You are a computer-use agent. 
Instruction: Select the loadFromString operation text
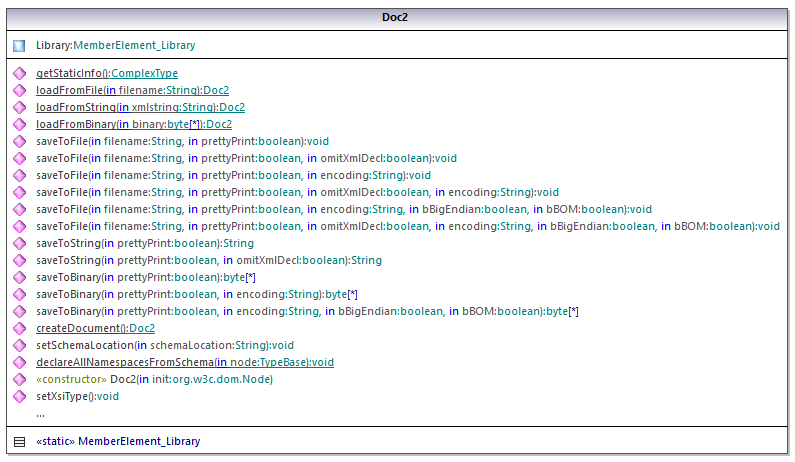pyautogui.click(x=140, y=107)
